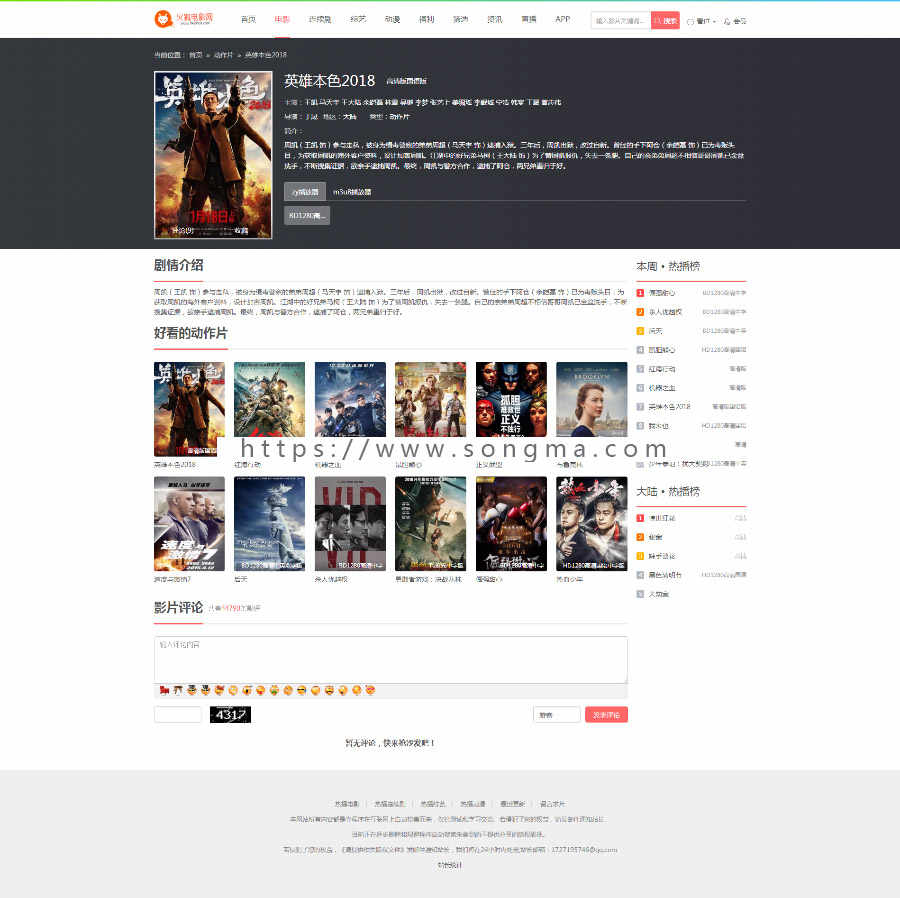Image resolution: width=900 pixels, height=898 pixels.
Task: Expand the viewing history dropdown in header
Action: [x=701, y=21]
